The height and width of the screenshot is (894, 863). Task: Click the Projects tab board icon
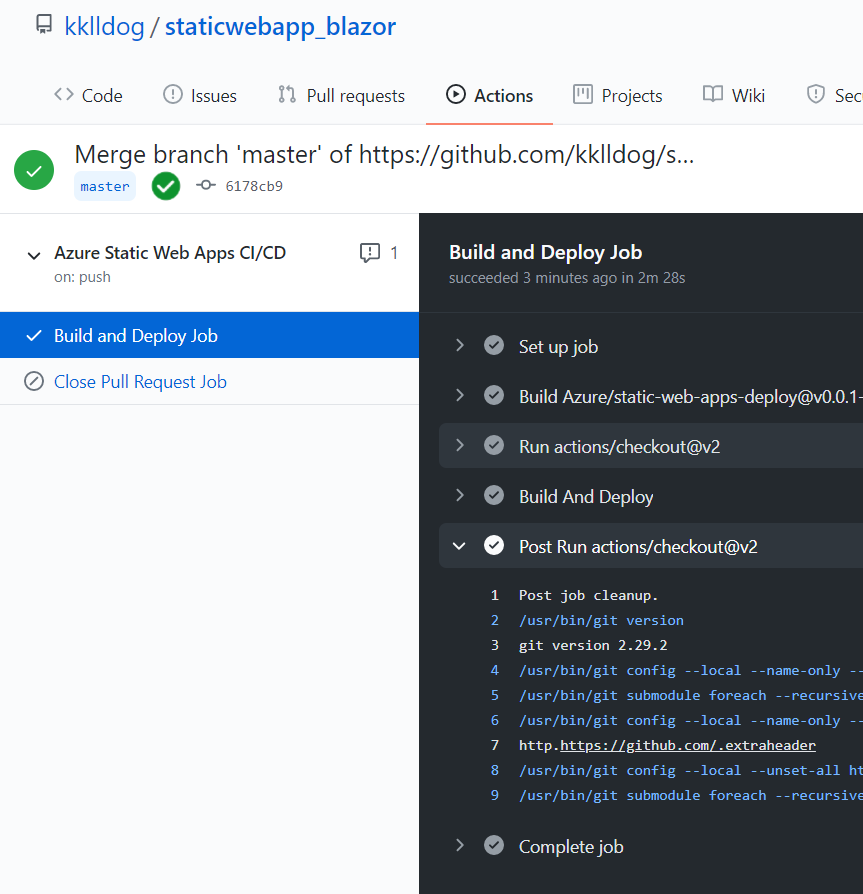(x=583, y=94)
